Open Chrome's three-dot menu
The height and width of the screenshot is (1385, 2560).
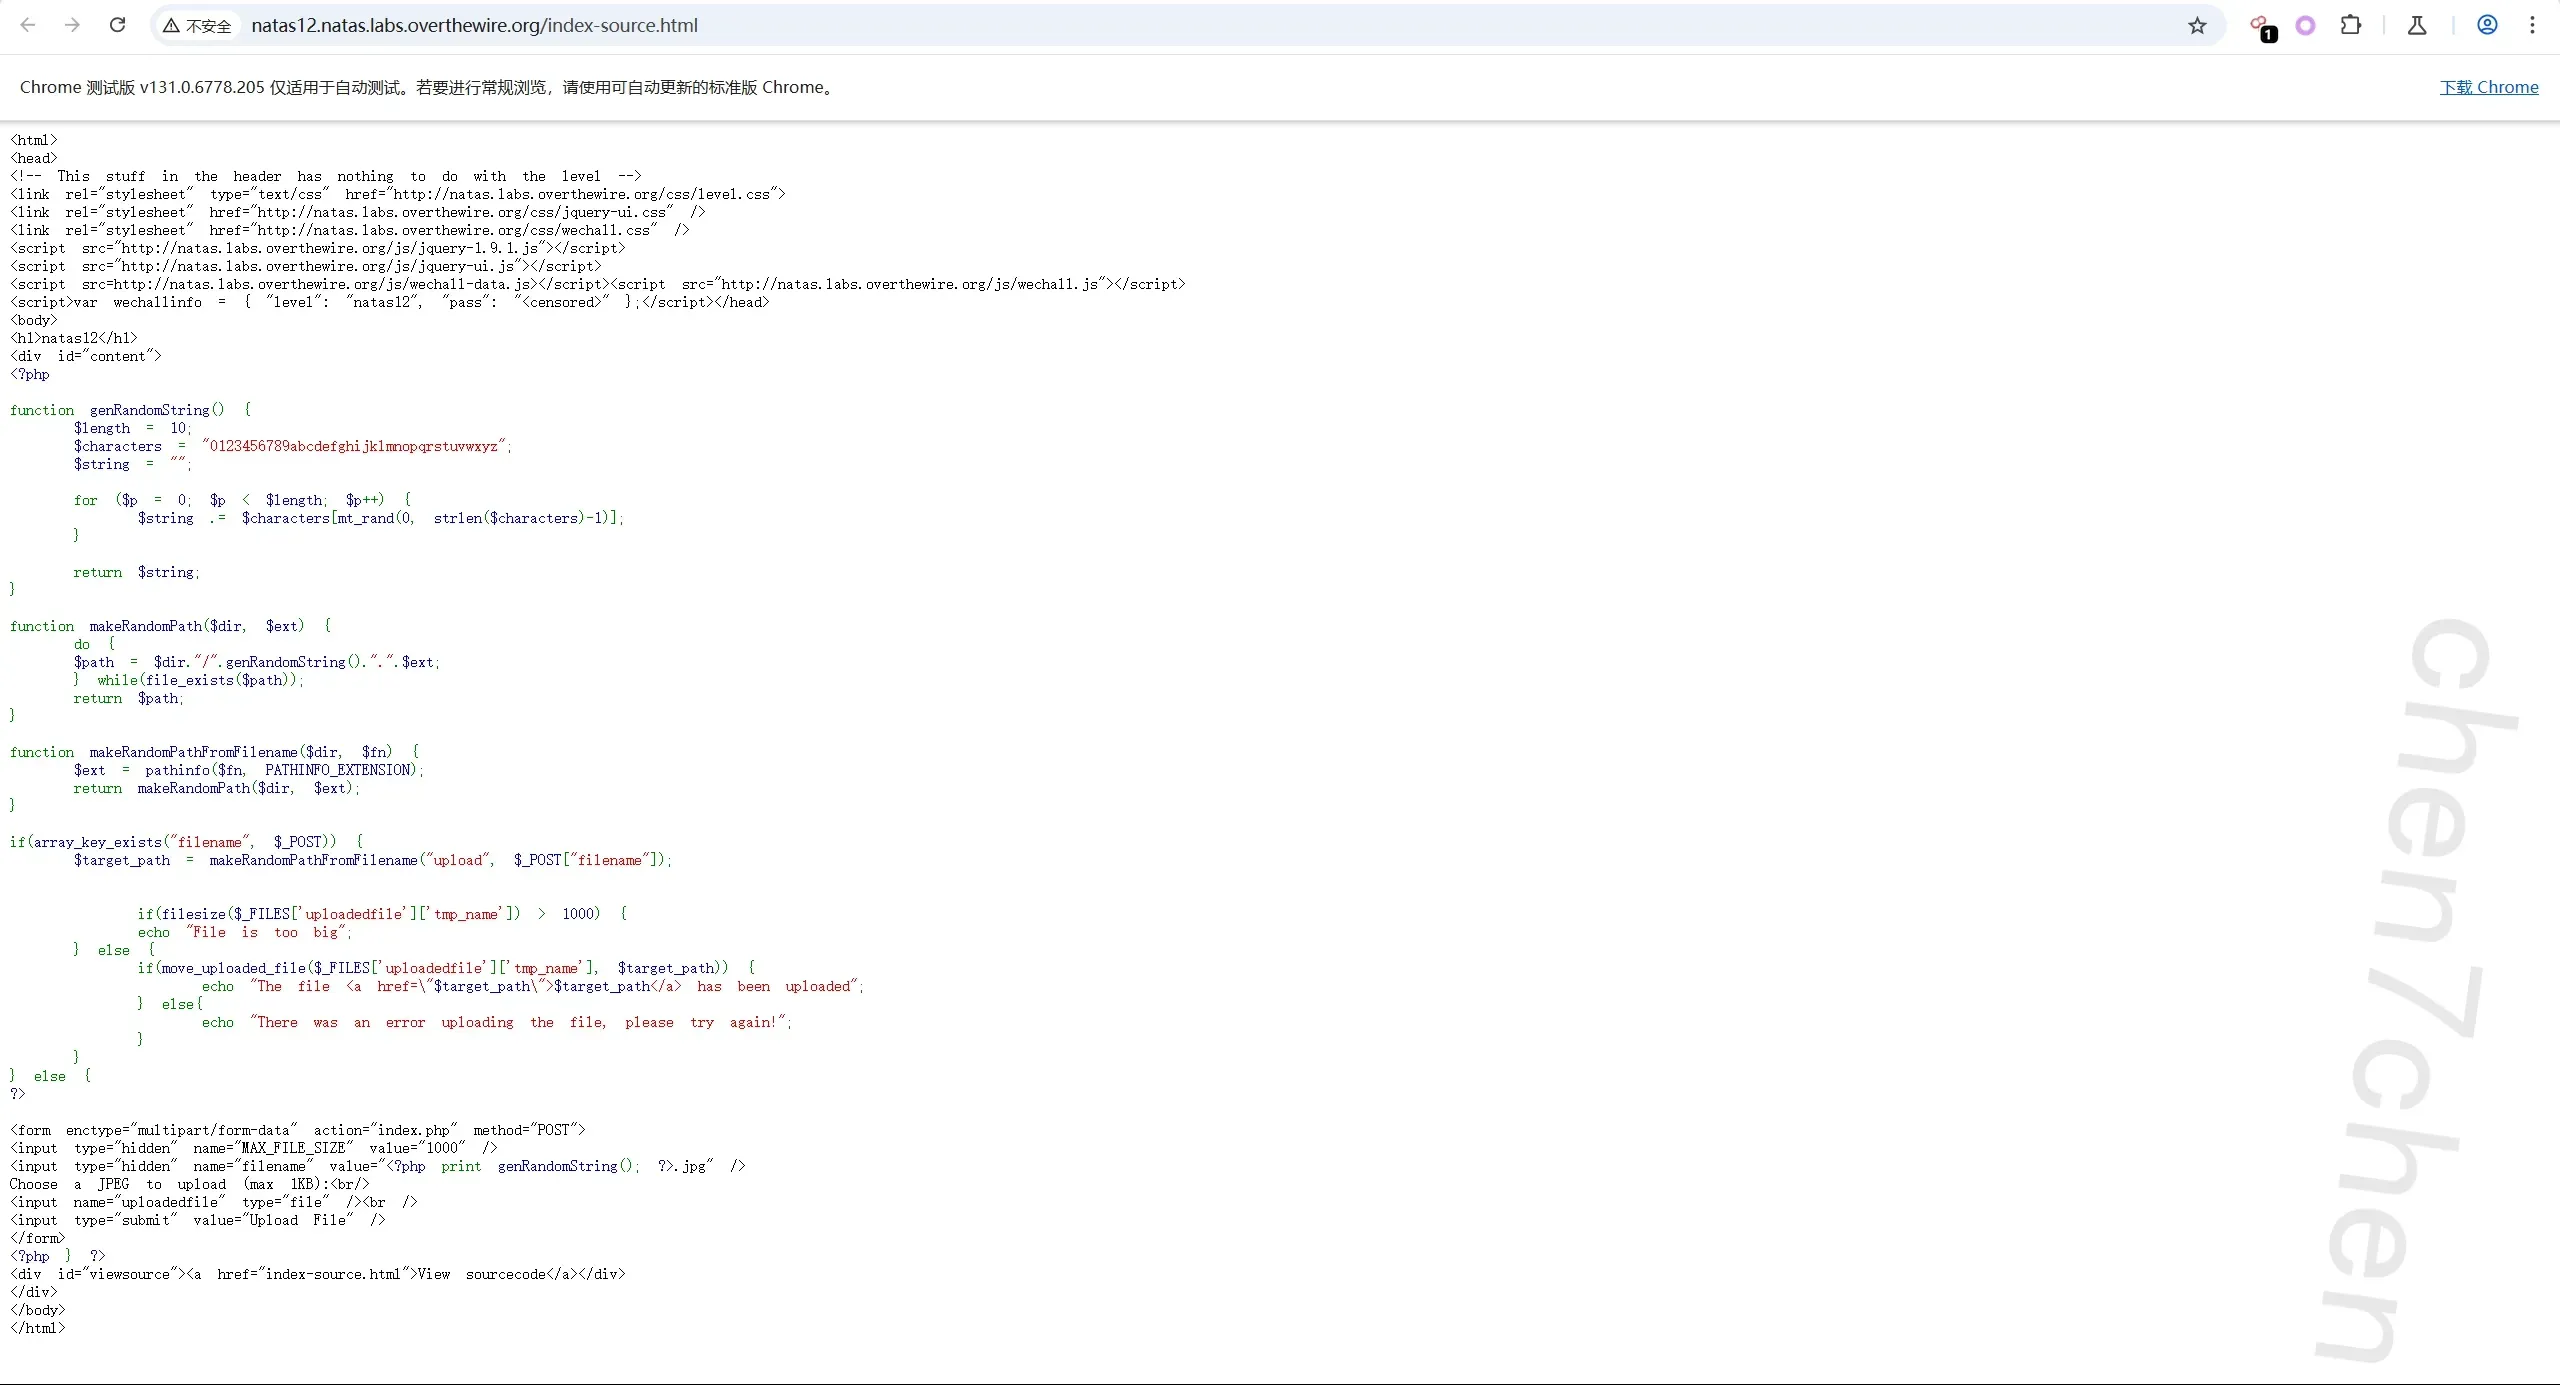click(x=2532, y=26)
